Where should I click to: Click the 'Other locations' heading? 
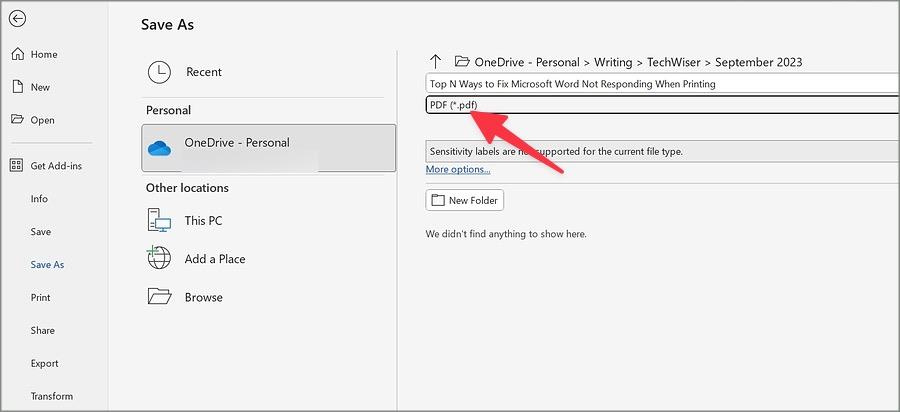187,188
